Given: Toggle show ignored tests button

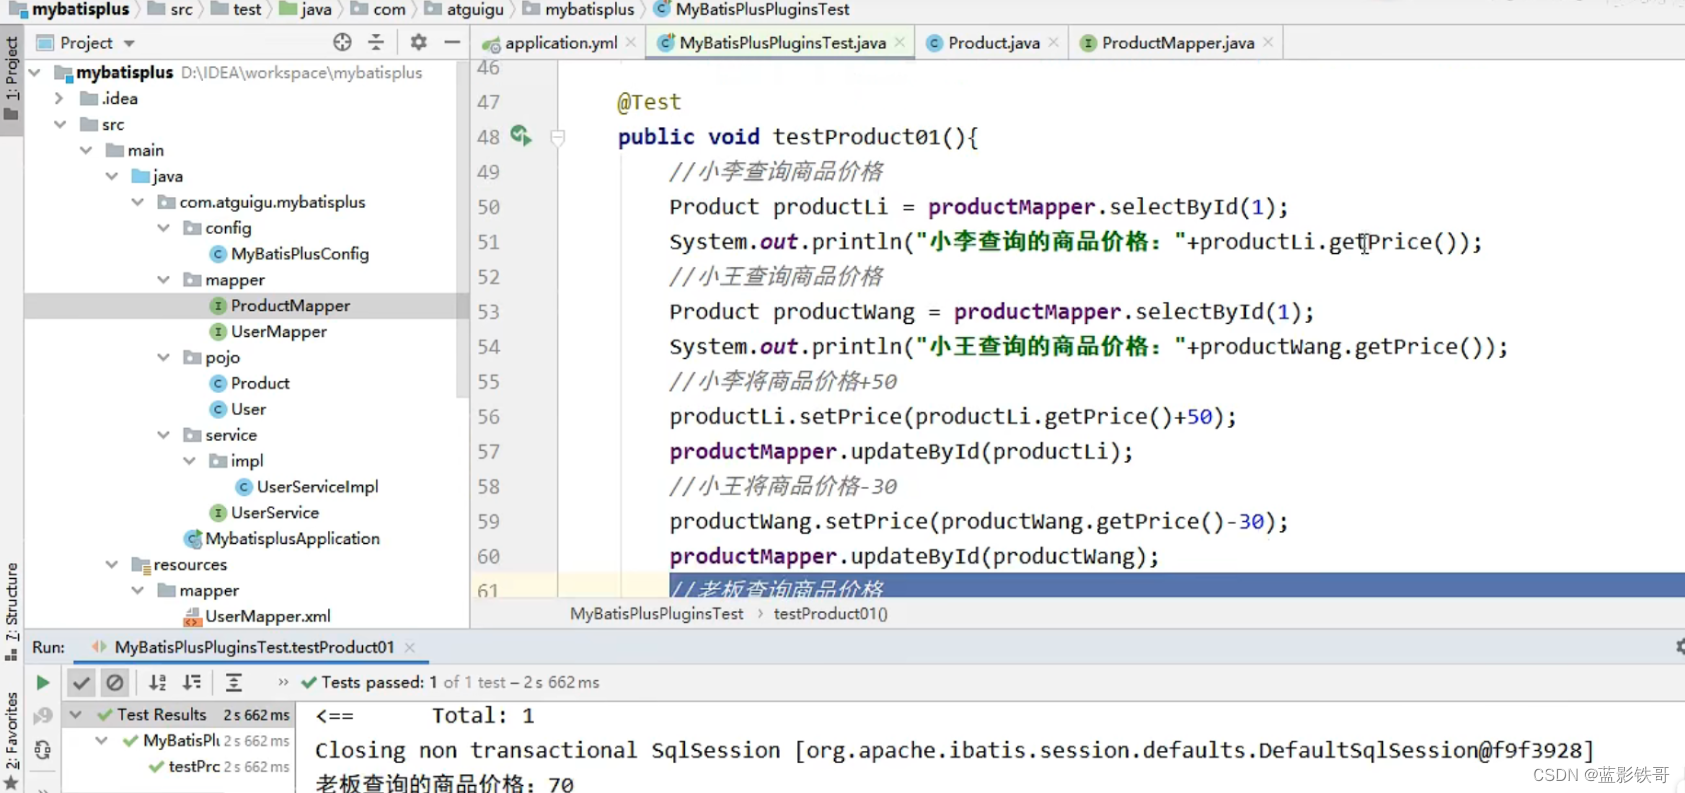Looking at the screenshot, I should pos(115,682).
